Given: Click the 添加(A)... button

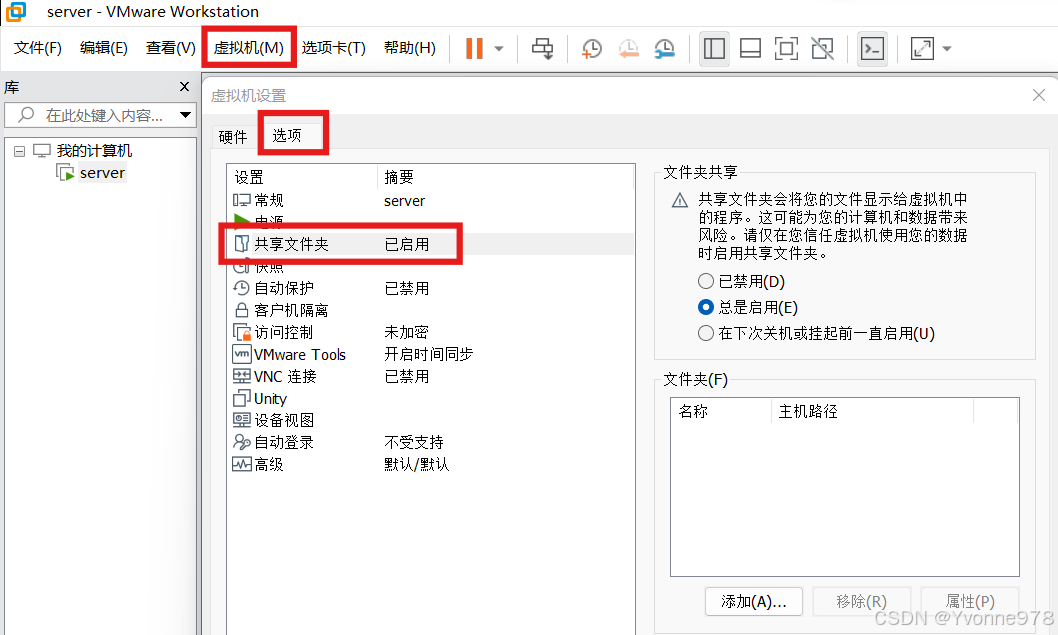Looking at the screenshot, I should pyautogui.click(x=754, y=601).
